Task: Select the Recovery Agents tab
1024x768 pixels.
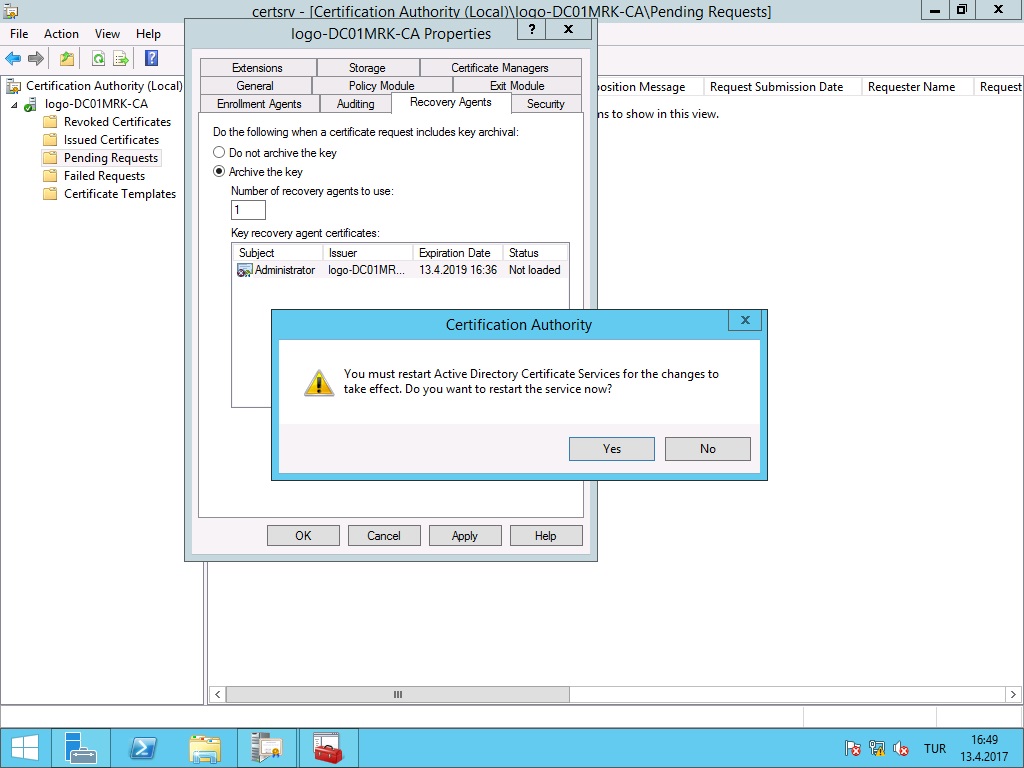Action: pyautogui.click(x=451, y=103)
